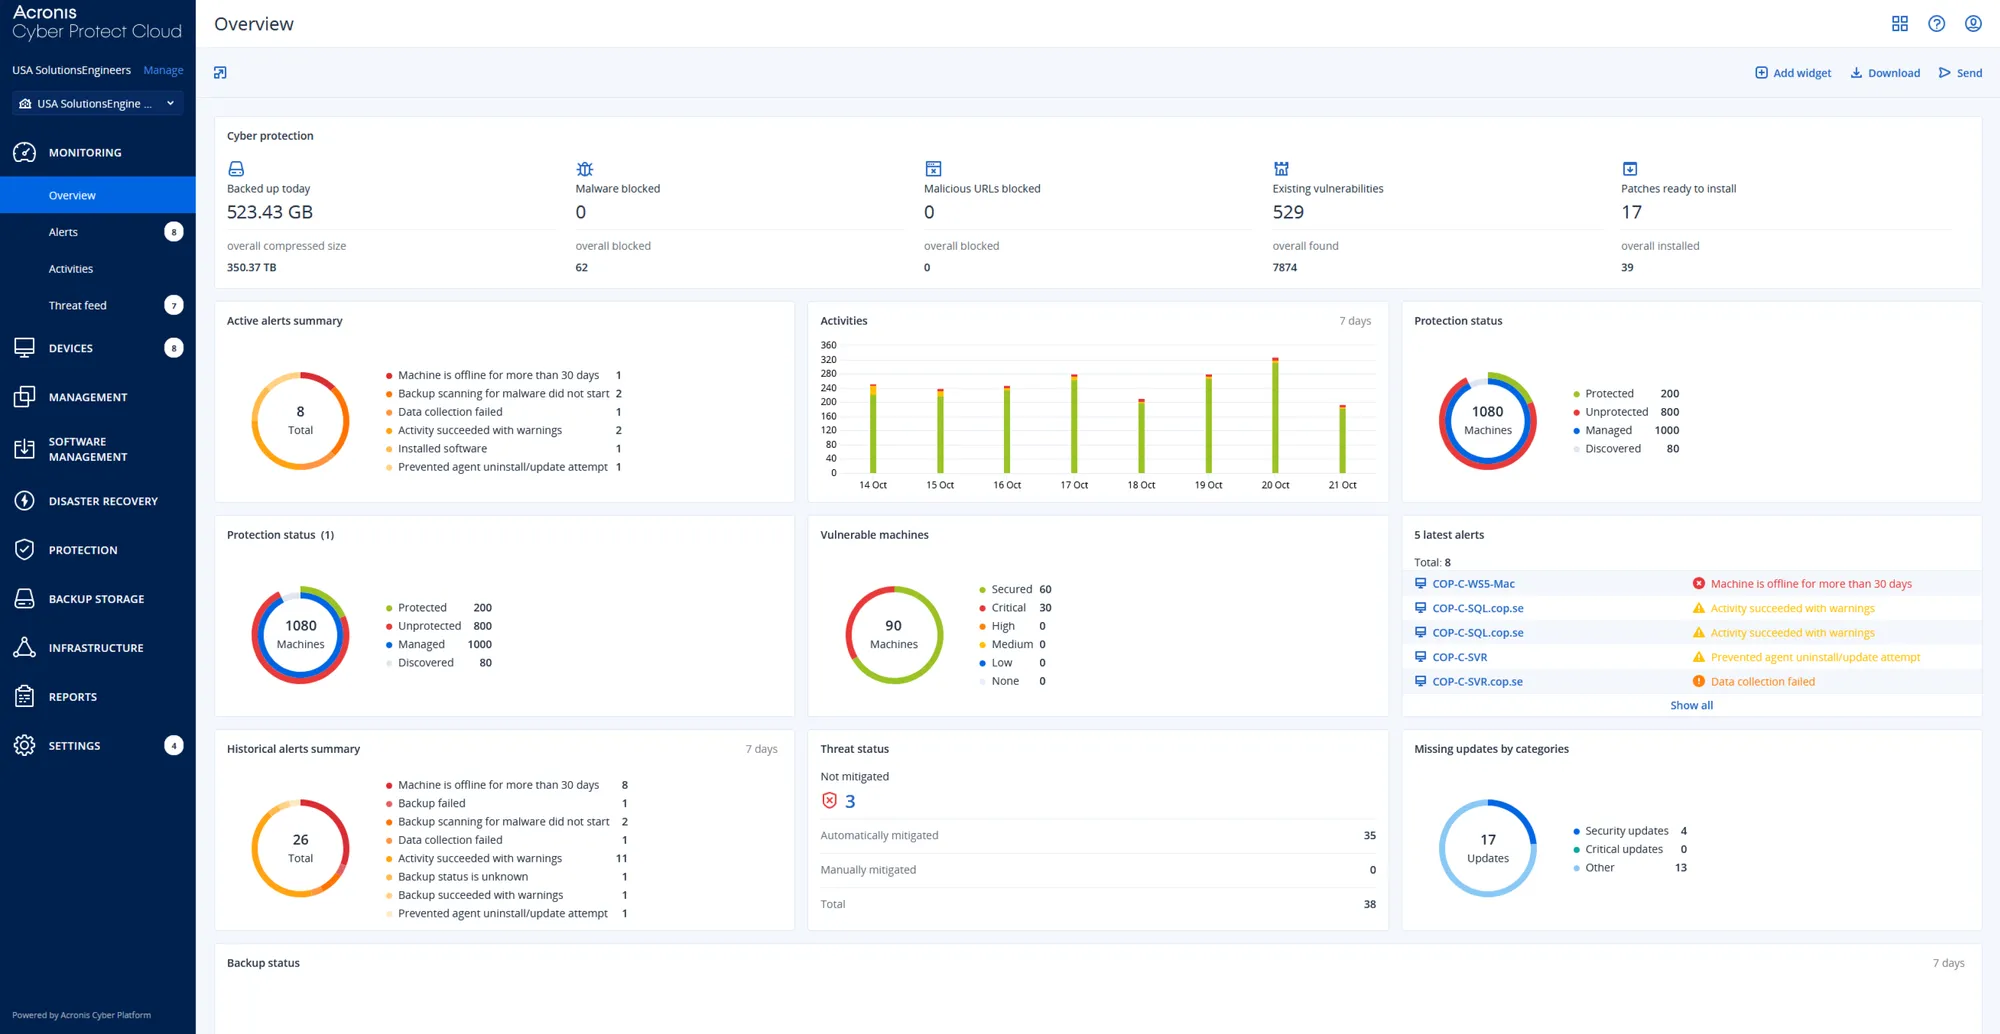
Task: Click Show all under latest alerts
Action: (1691, 706)
